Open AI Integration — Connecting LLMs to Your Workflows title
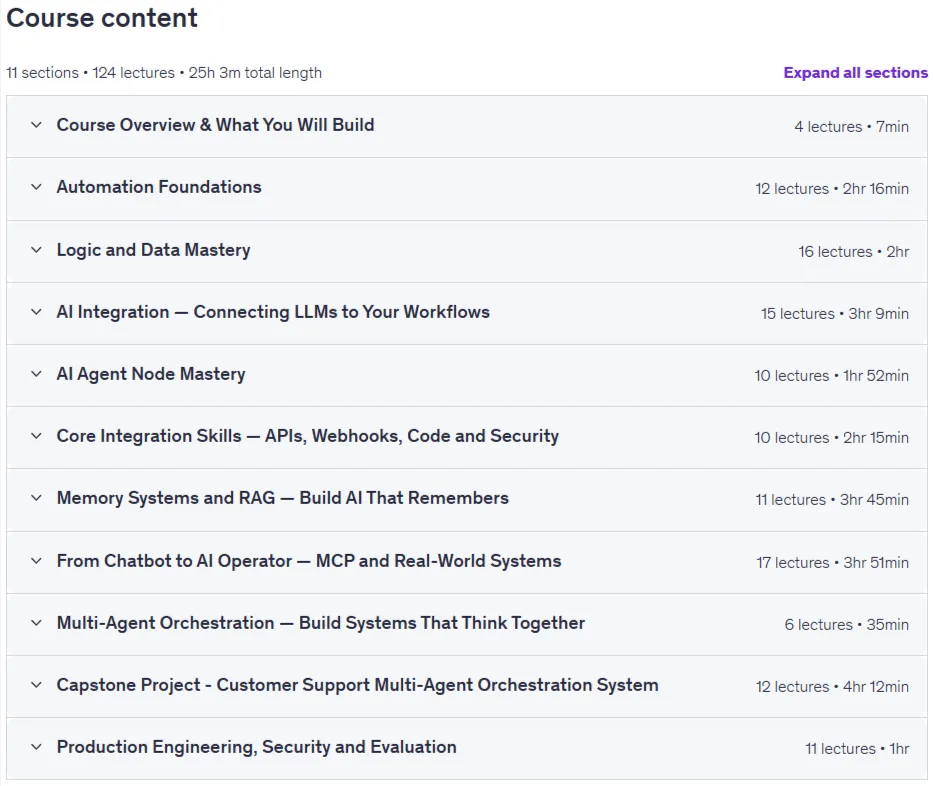This screenshot has height=786, width=933. [x=273, y=312]
